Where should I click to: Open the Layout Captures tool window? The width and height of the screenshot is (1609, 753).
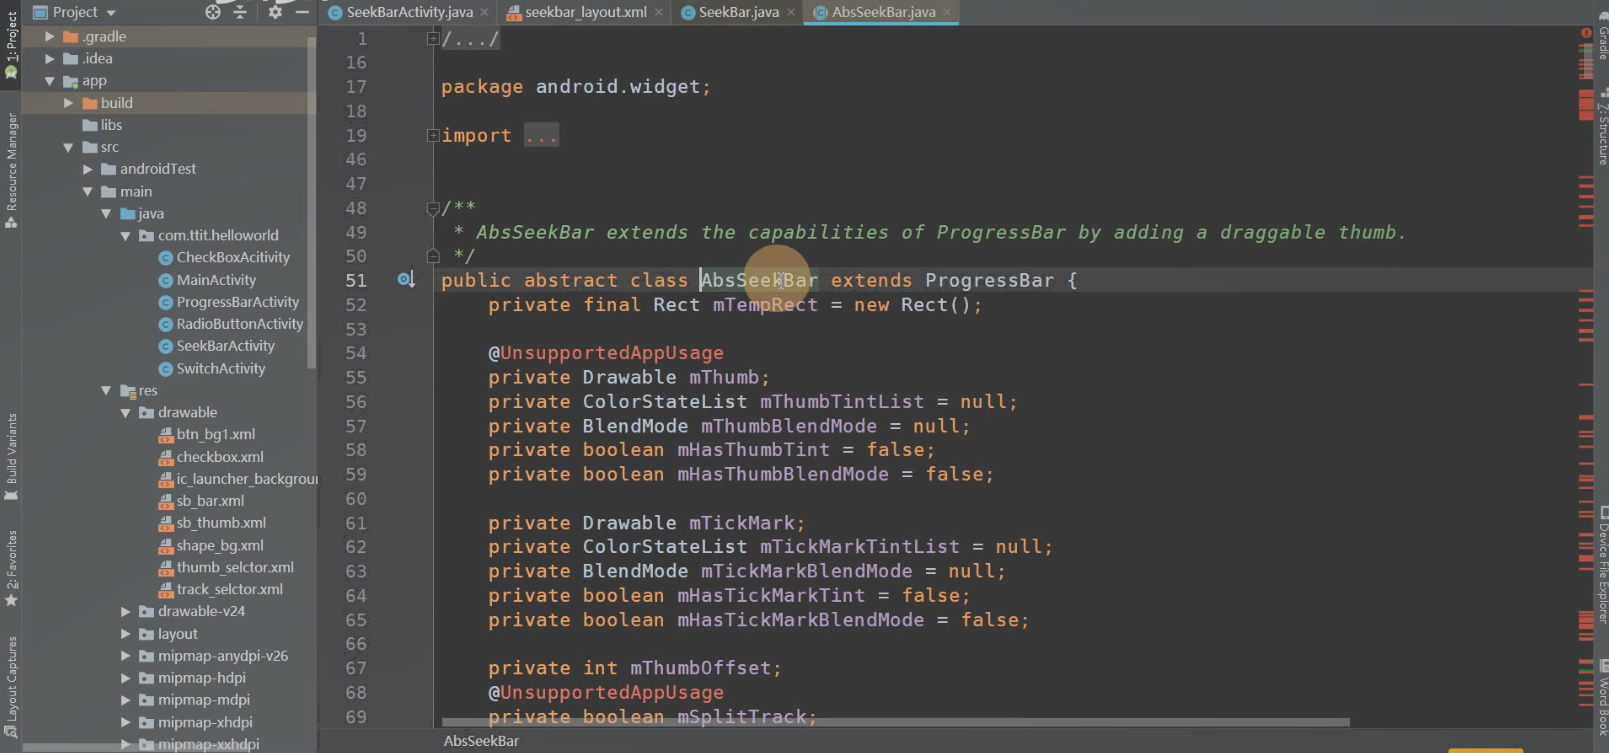coord(11,685)
